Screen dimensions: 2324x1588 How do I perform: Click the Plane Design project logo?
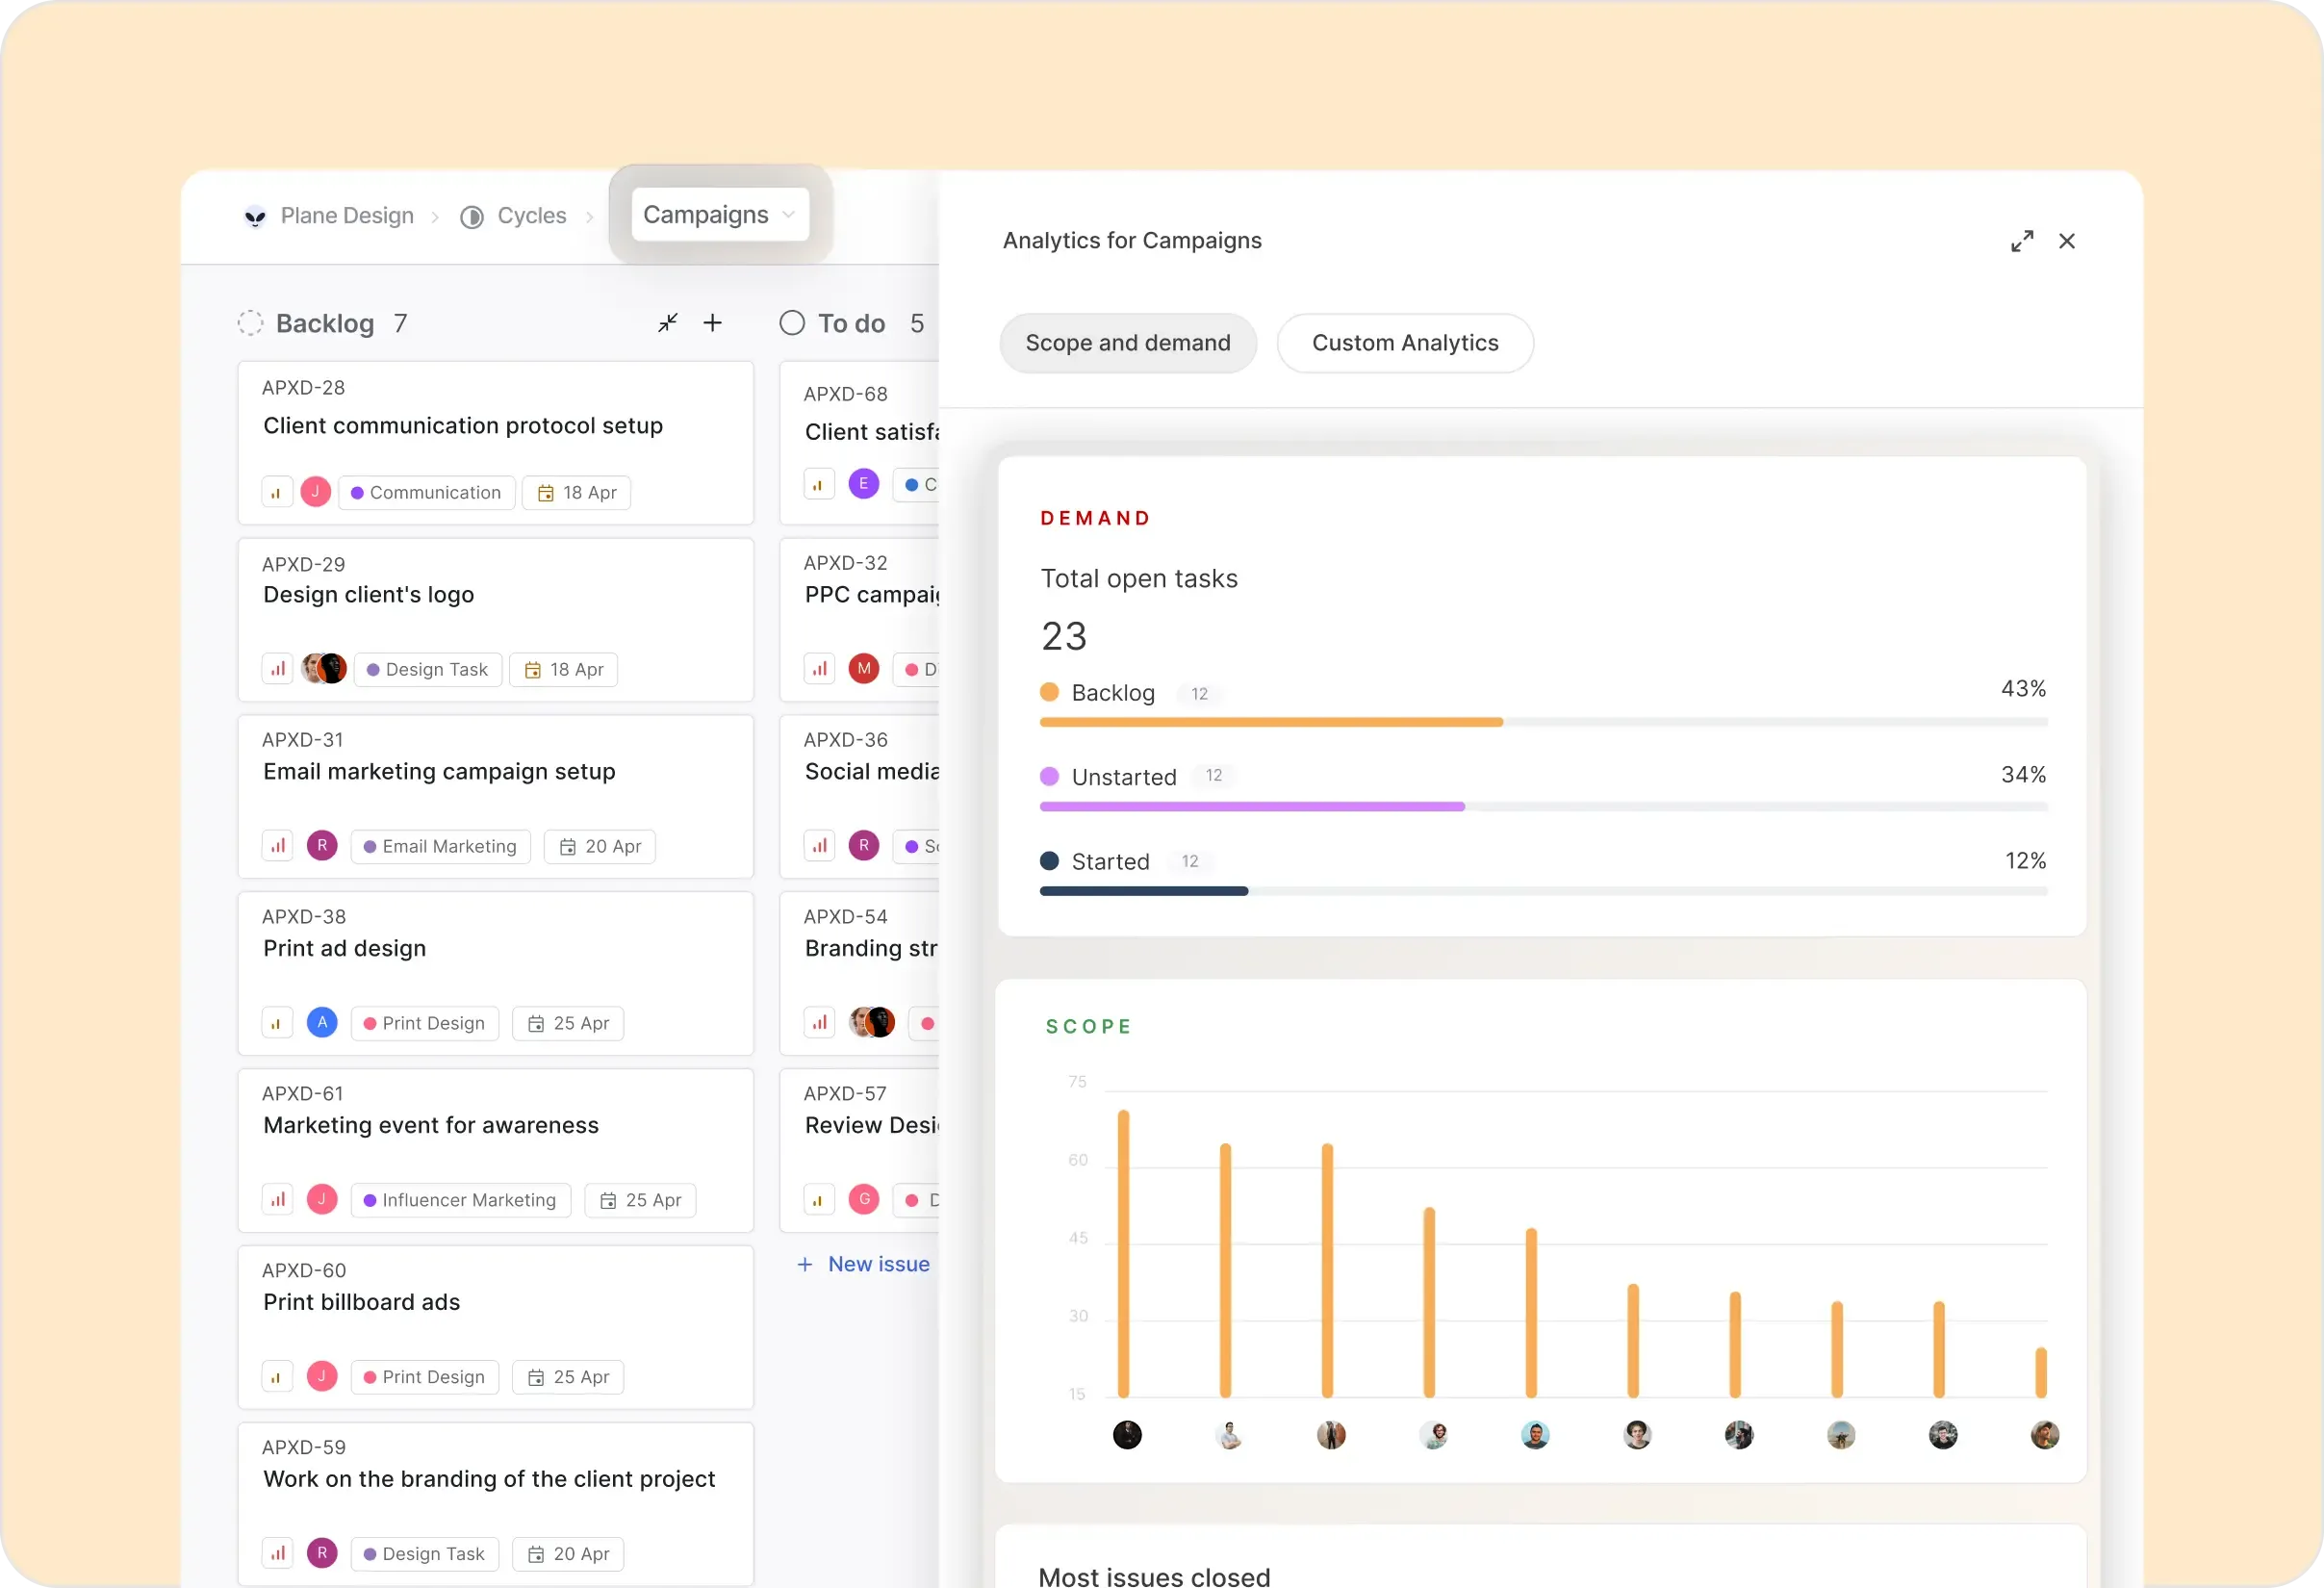[x=256, y=217]
